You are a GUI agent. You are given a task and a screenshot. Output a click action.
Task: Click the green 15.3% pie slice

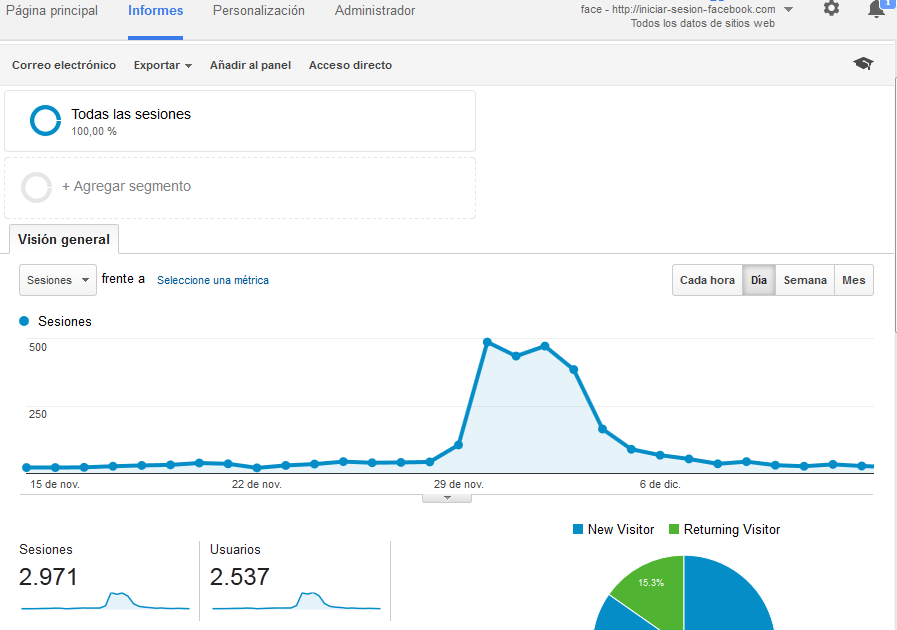[x=654, y=587]
